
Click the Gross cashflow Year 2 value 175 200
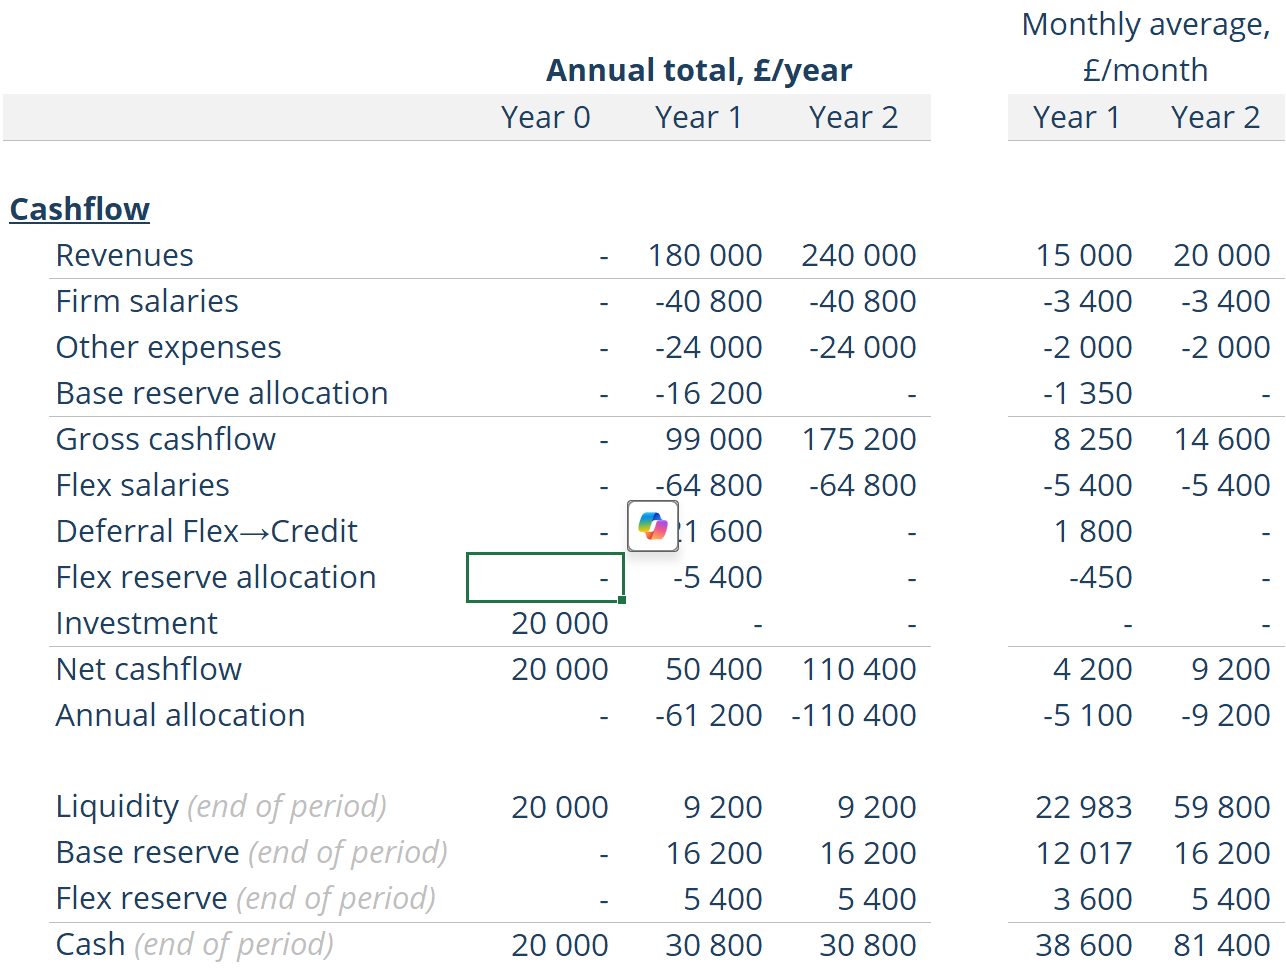click(859, 439)
